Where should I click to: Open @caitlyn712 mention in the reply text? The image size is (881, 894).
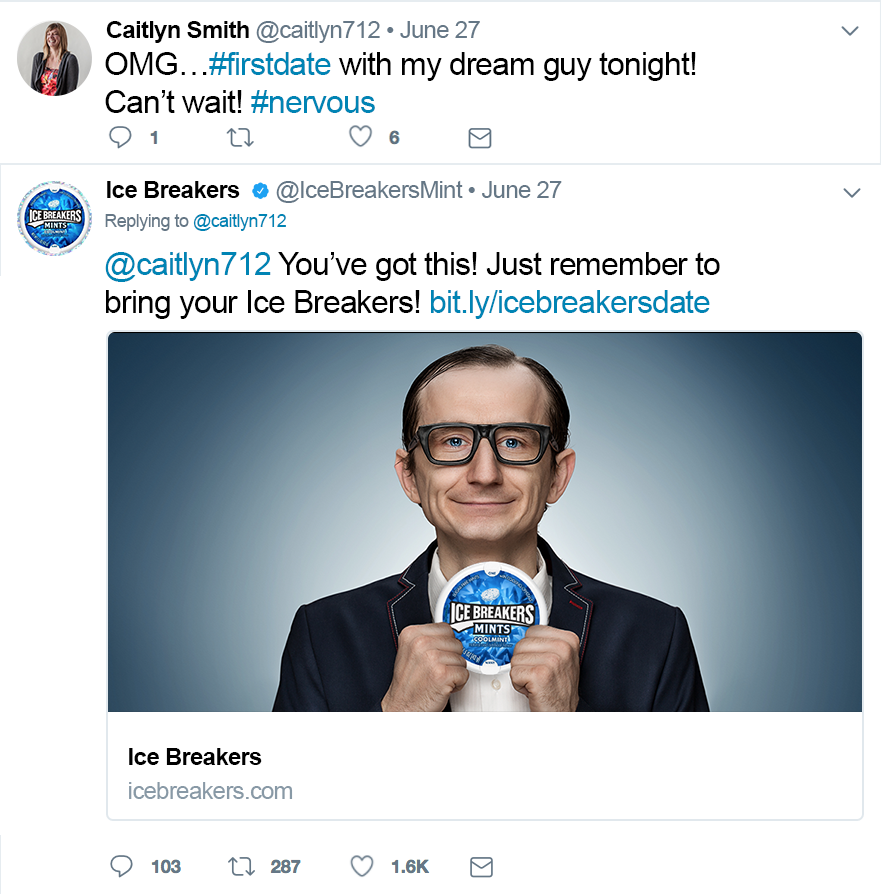[188, 265]
